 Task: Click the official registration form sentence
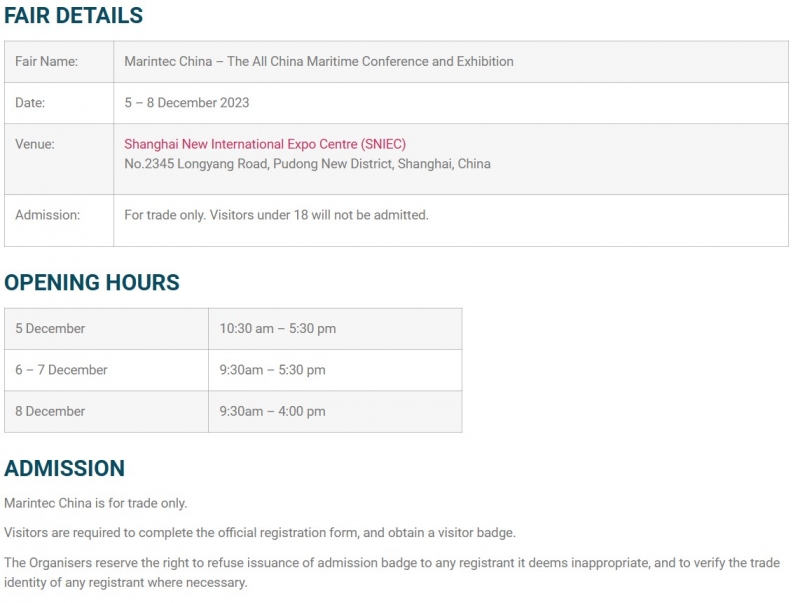[x=260, y=532]
